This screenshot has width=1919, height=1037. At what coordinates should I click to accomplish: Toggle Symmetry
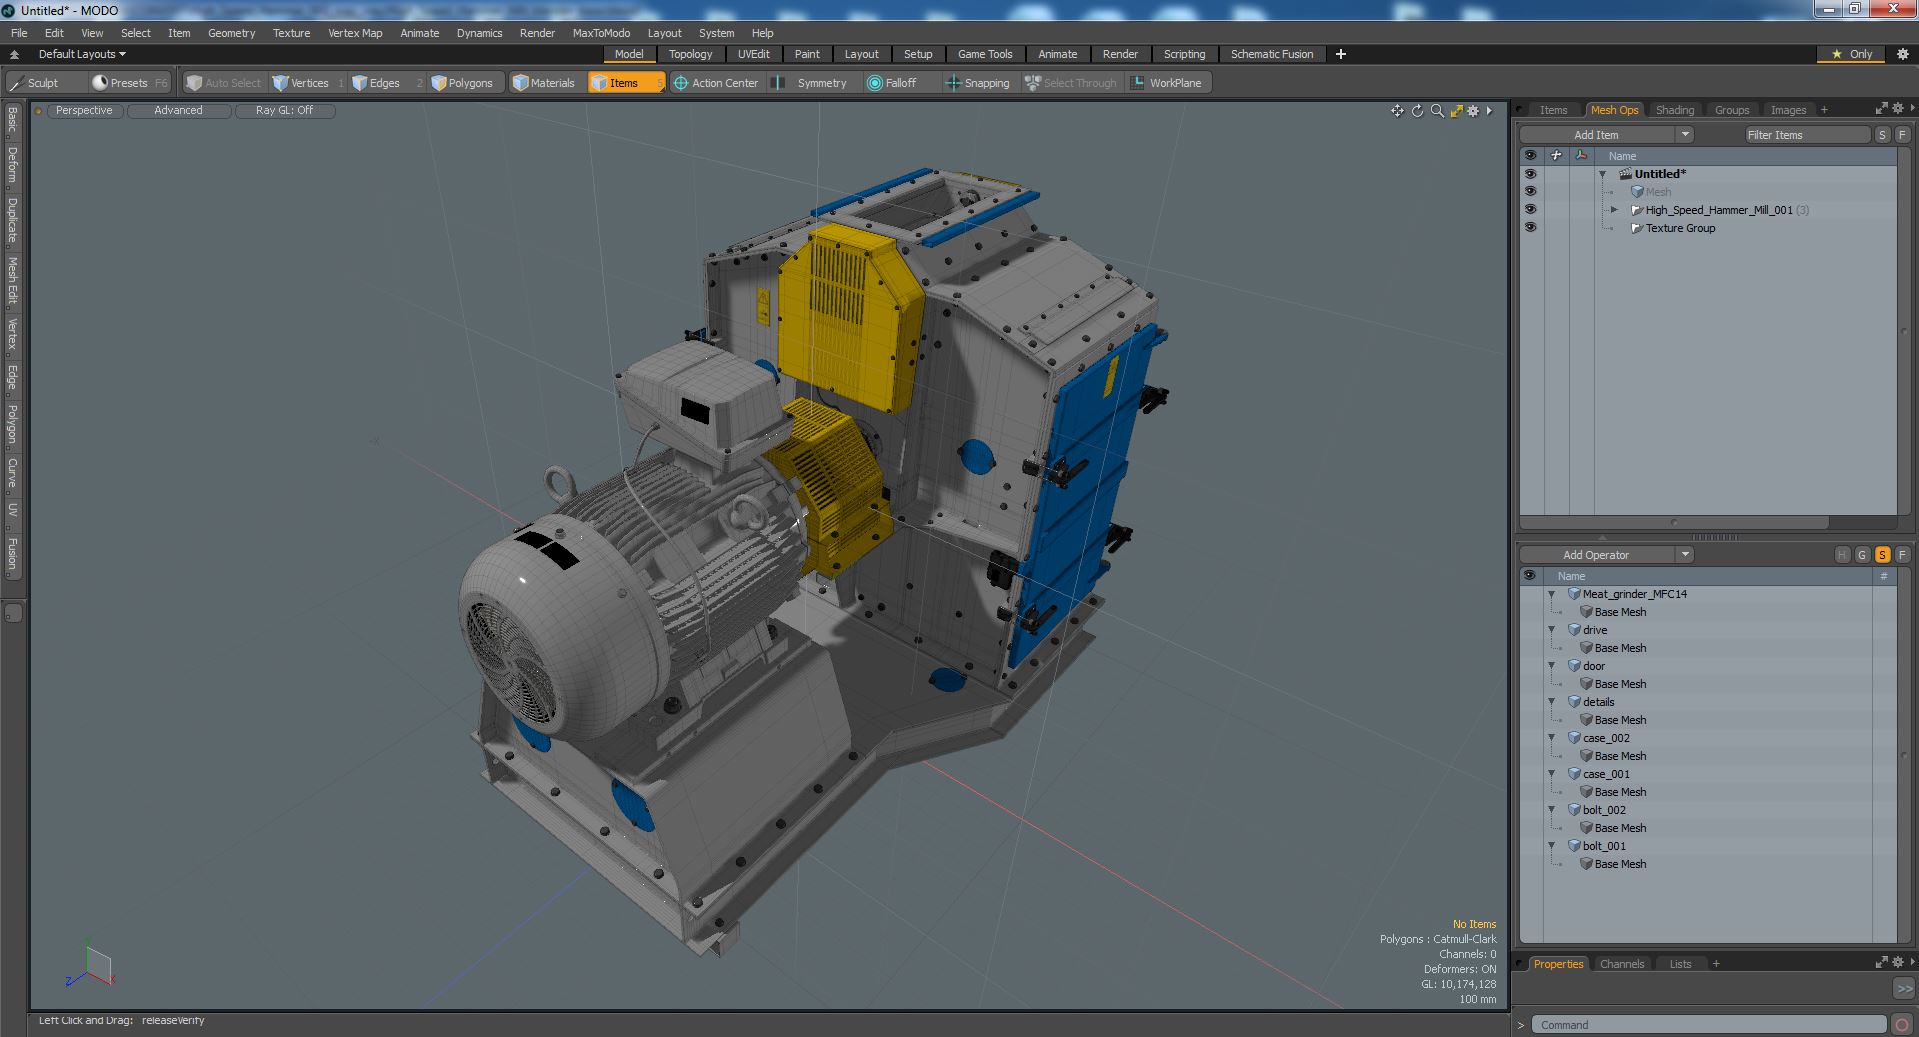point(811,83)
